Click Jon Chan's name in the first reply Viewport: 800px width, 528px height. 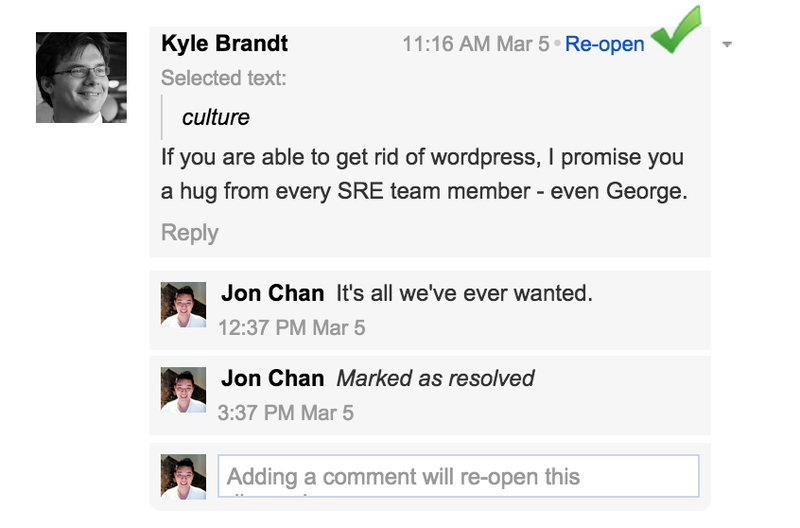click(x=272, y=293)
